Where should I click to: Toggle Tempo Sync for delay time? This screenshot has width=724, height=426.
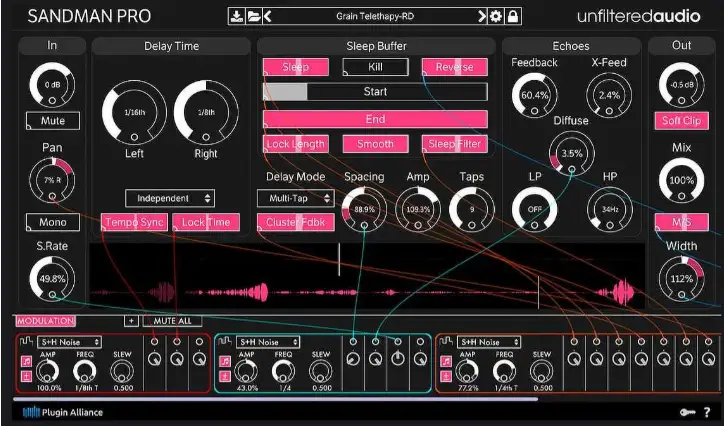134,222
